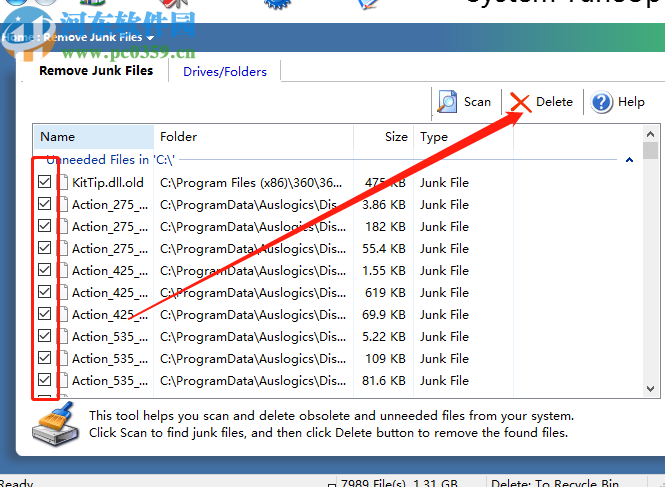Click the 81.6 KB size cell
665x487 pixels.
[x=383, y=381]
